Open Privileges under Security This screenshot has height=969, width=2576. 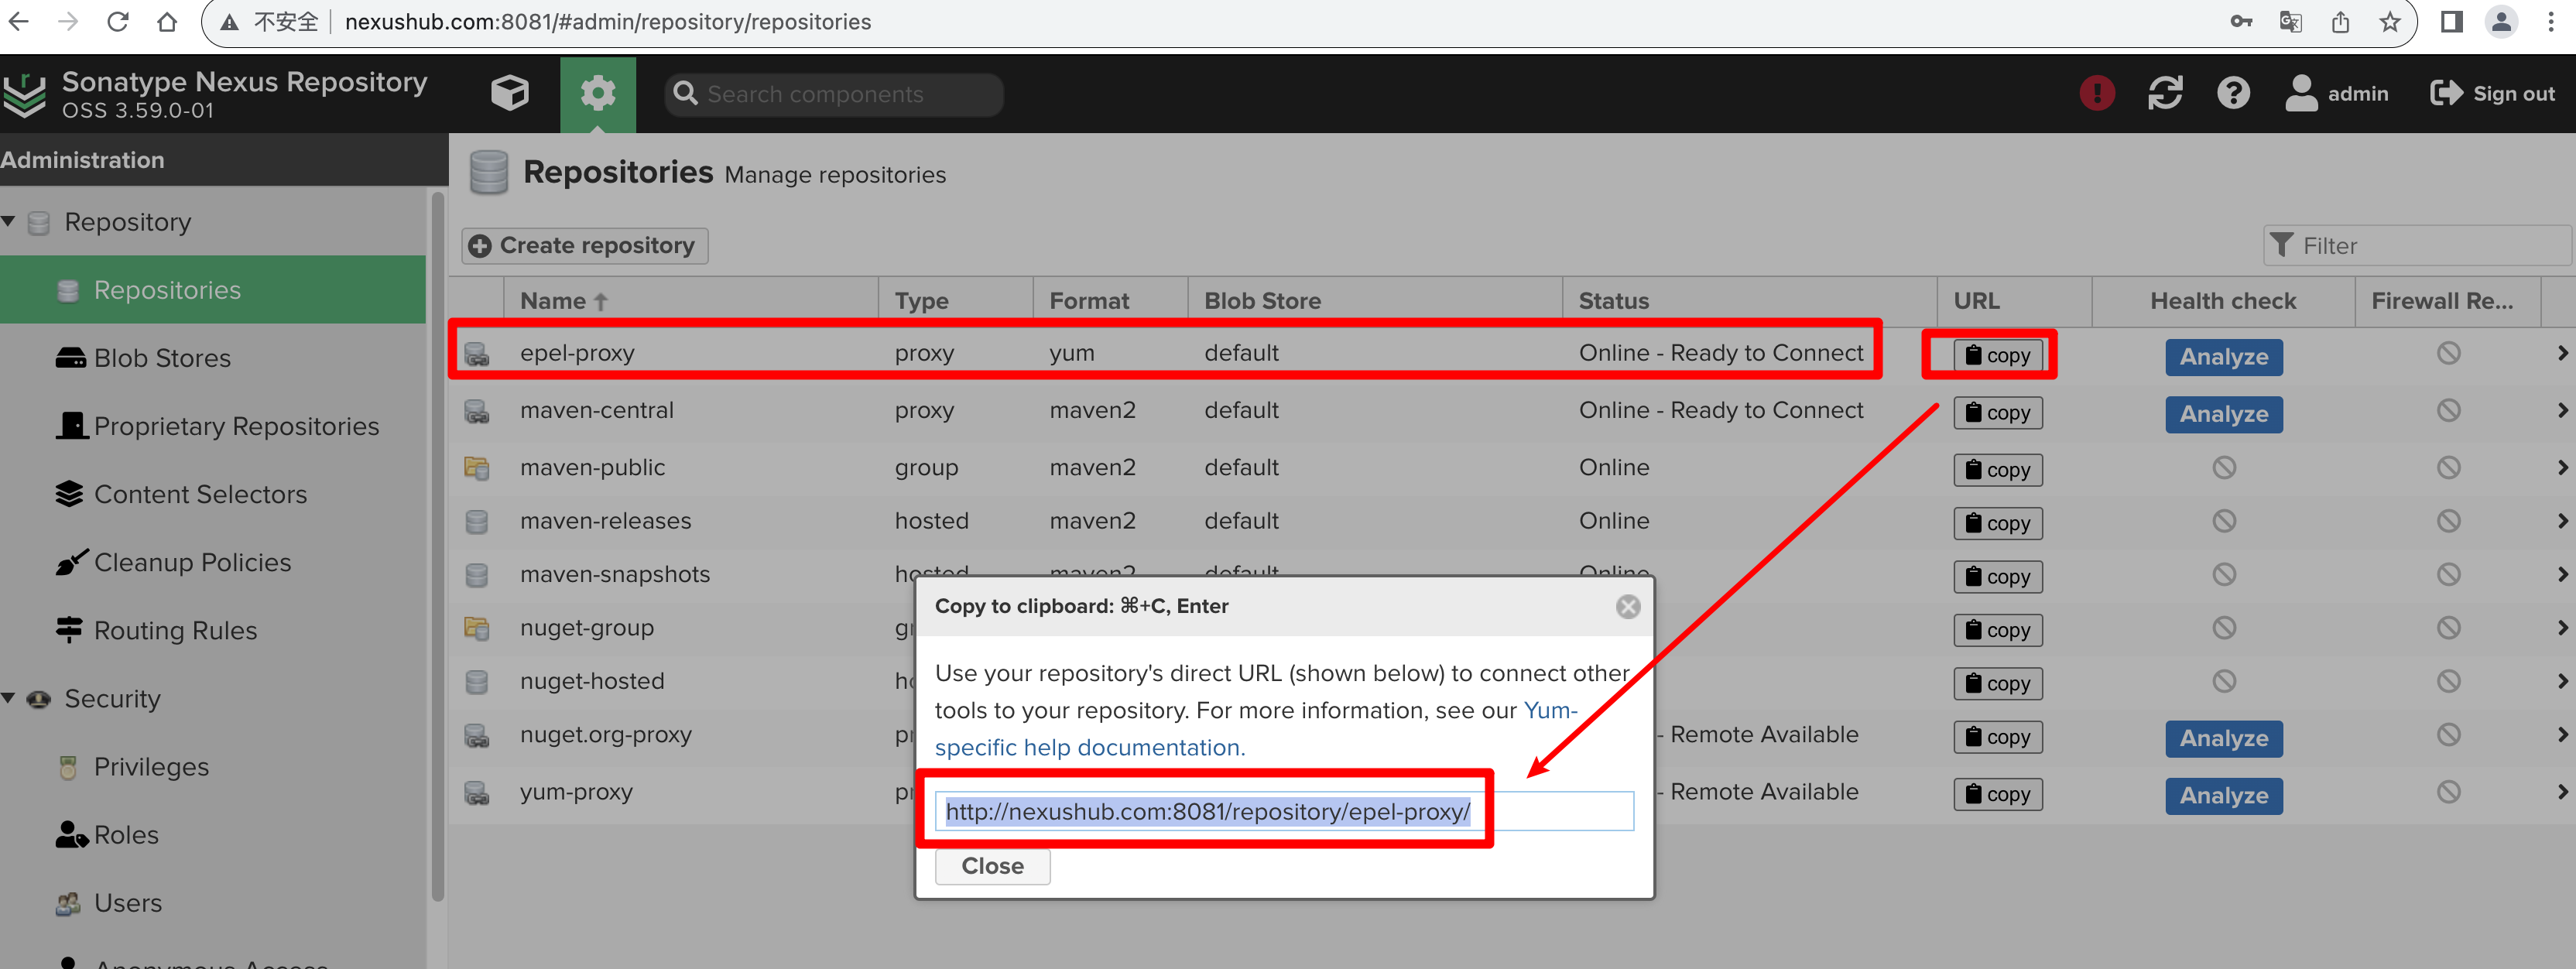[151, 767]
